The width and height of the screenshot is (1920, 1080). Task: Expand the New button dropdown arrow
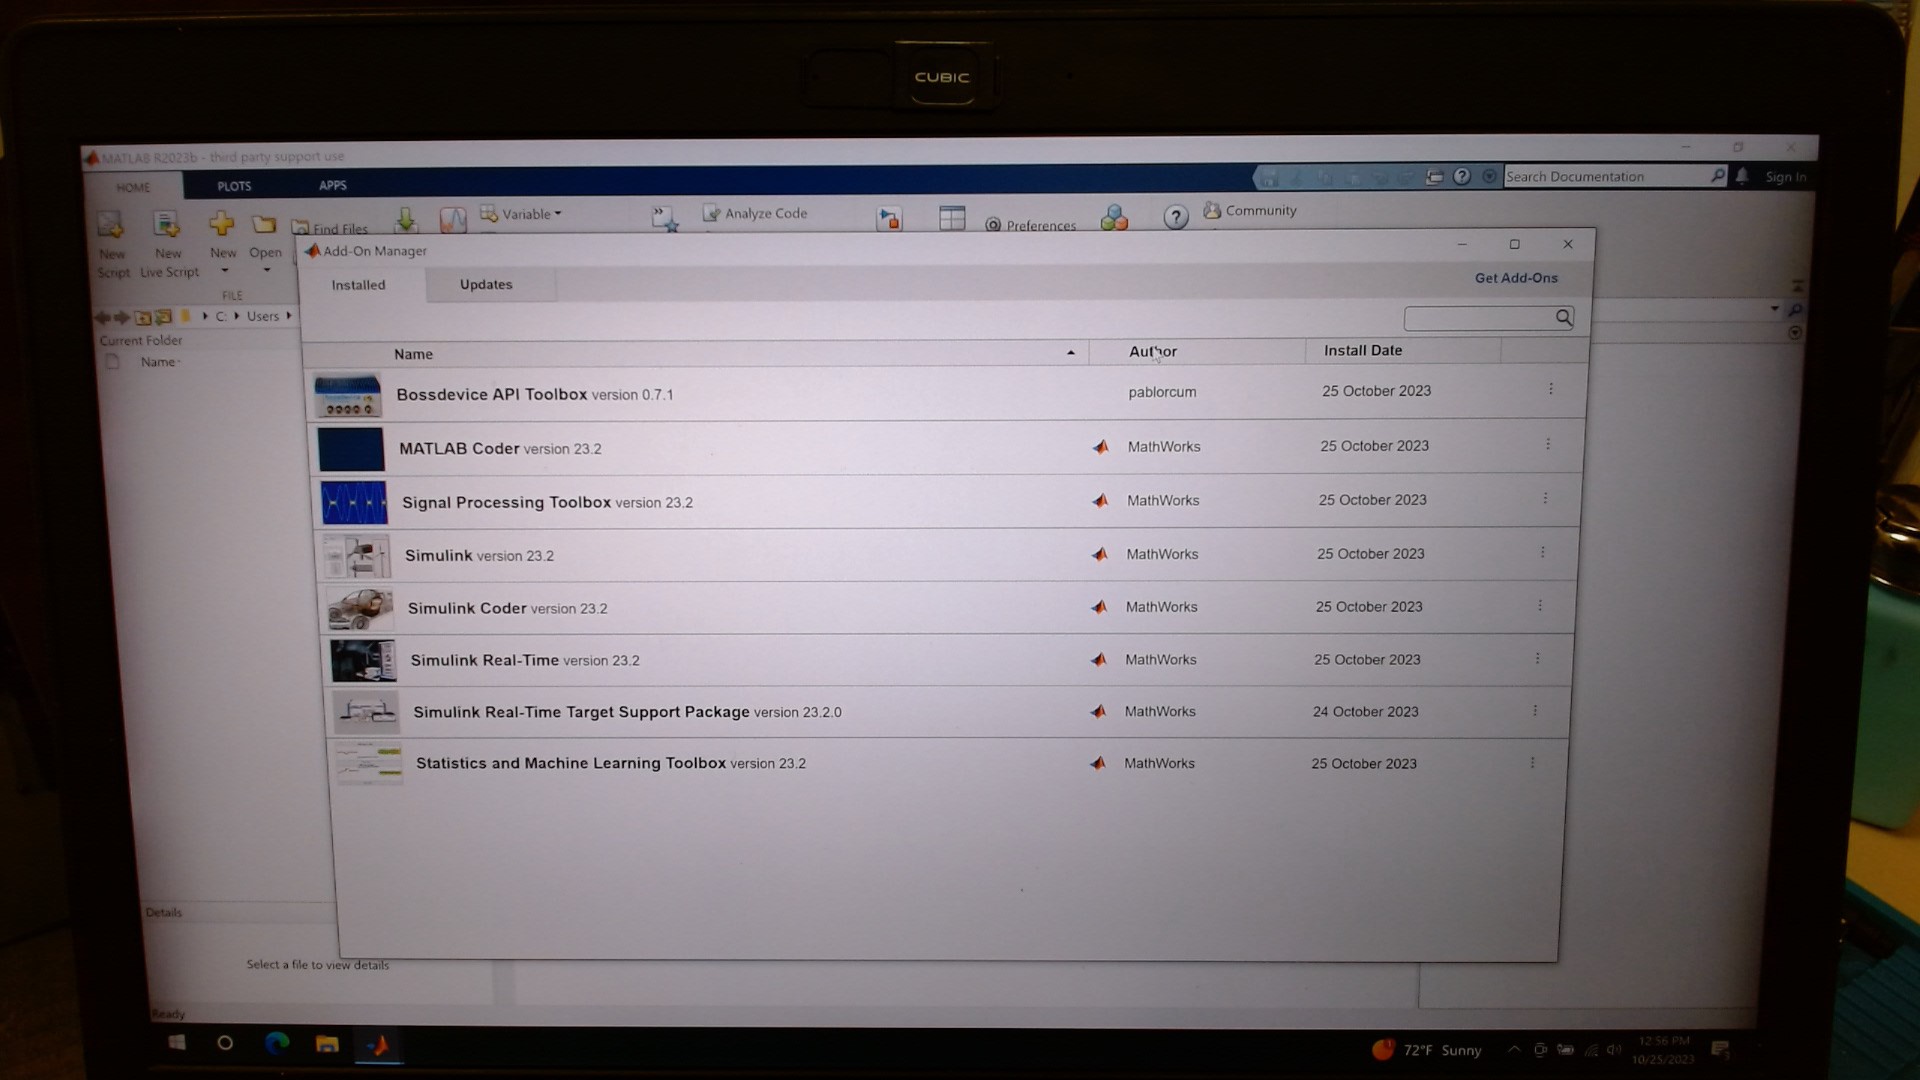click(x=222, y=269)
